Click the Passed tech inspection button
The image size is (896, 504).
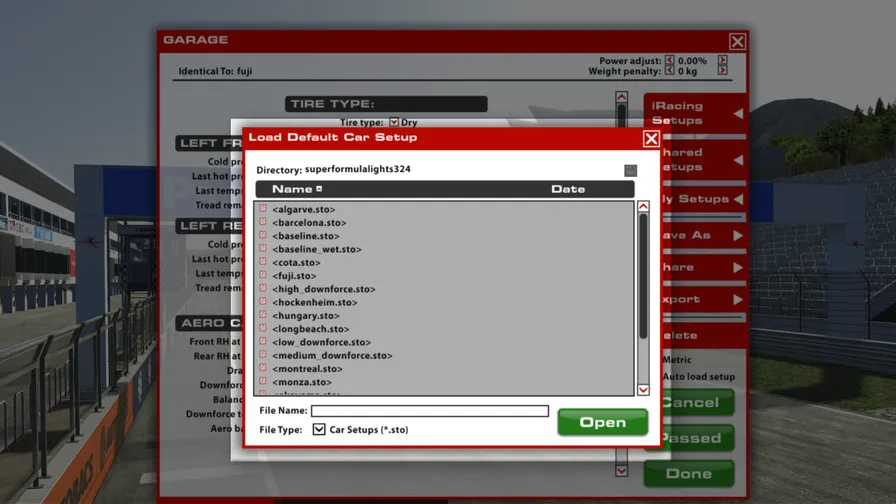click(697, 438)
